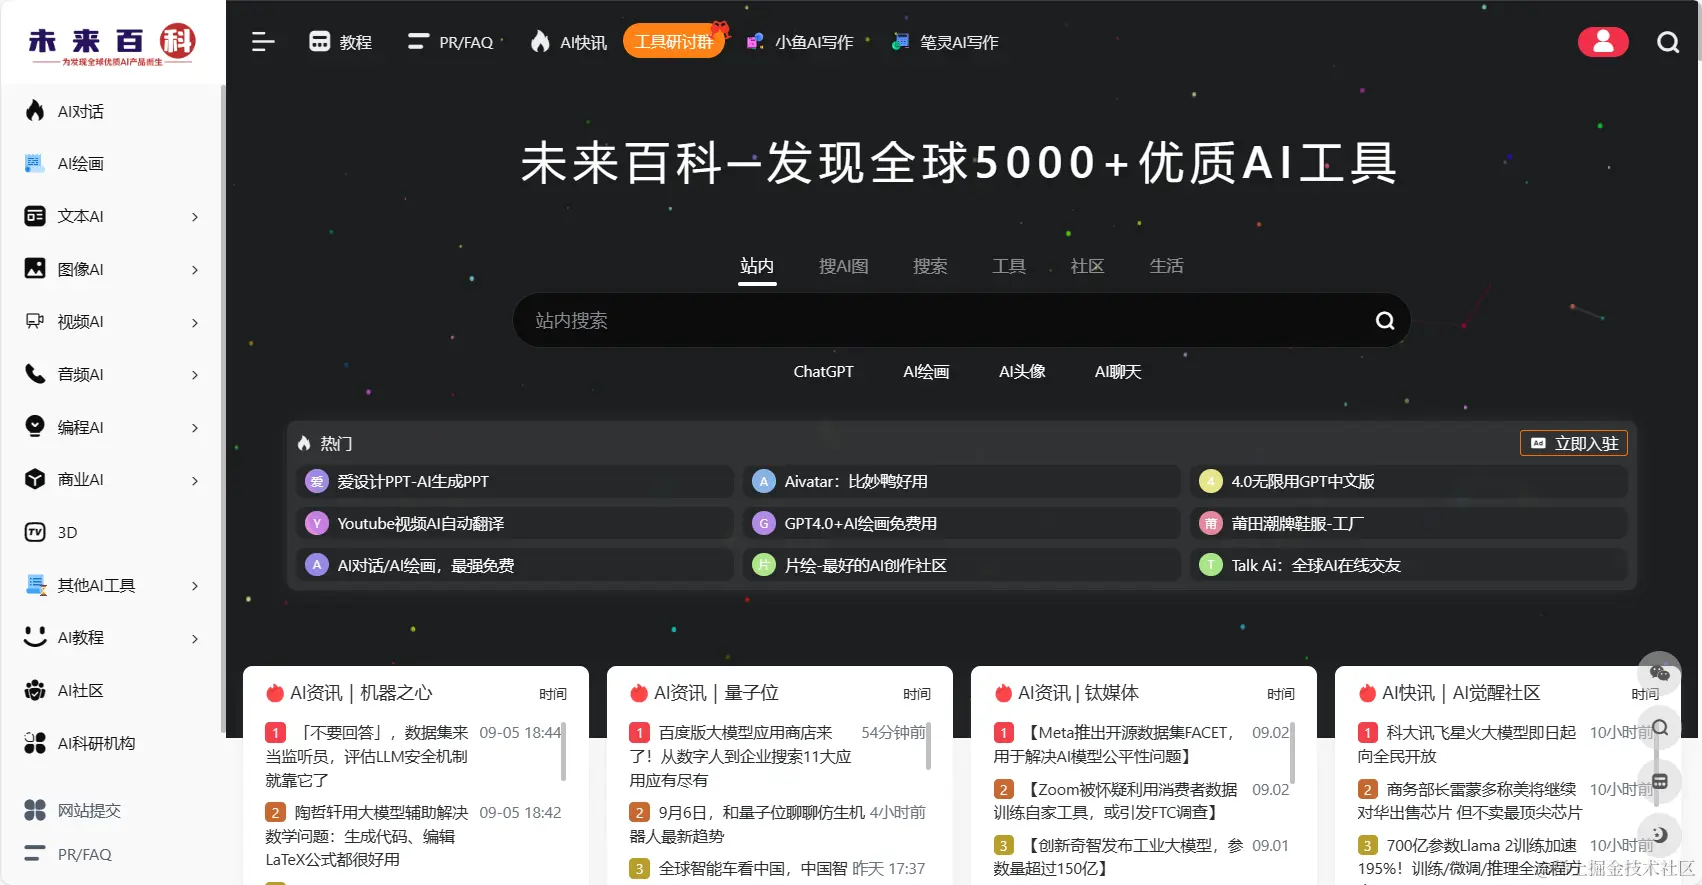1702x885 pixels.
Task: Click the AI对话 flame icon in sidebar
Action: [35, 111]
